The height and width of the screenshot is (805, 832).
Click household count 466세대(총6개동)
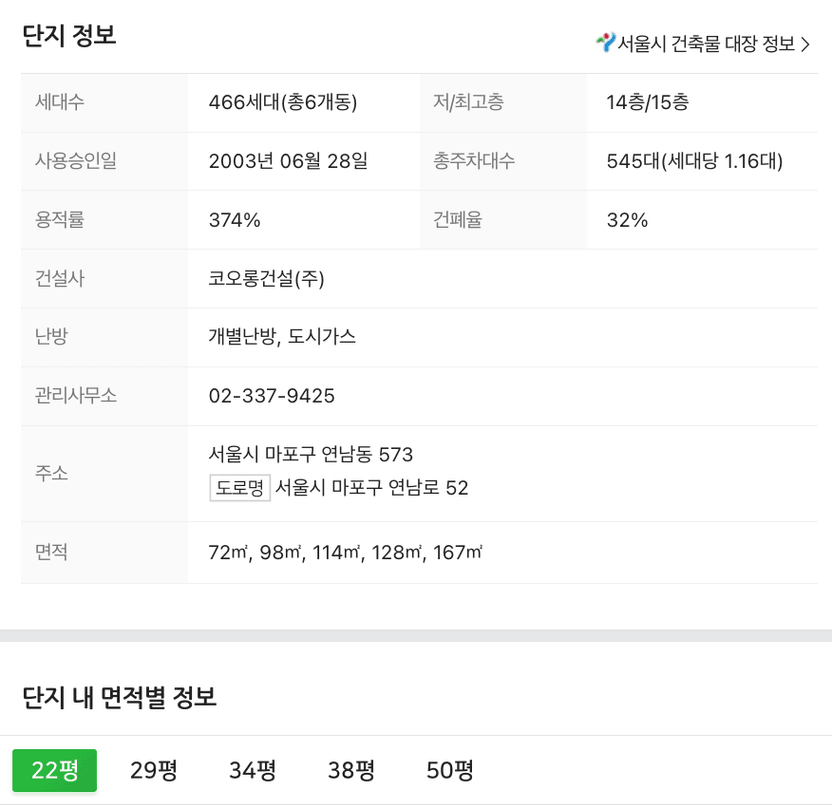(x=283, y=102)
